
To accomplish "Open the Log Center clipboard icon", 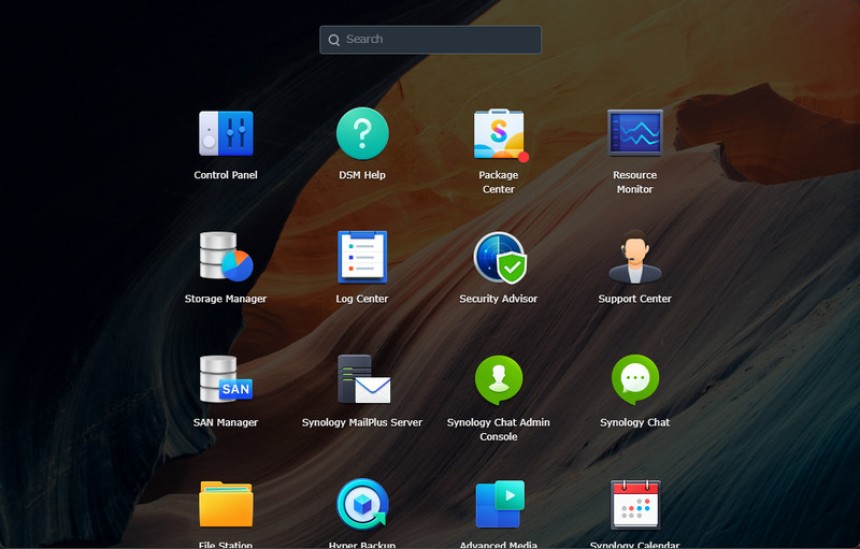I will (x=362, y=258).
